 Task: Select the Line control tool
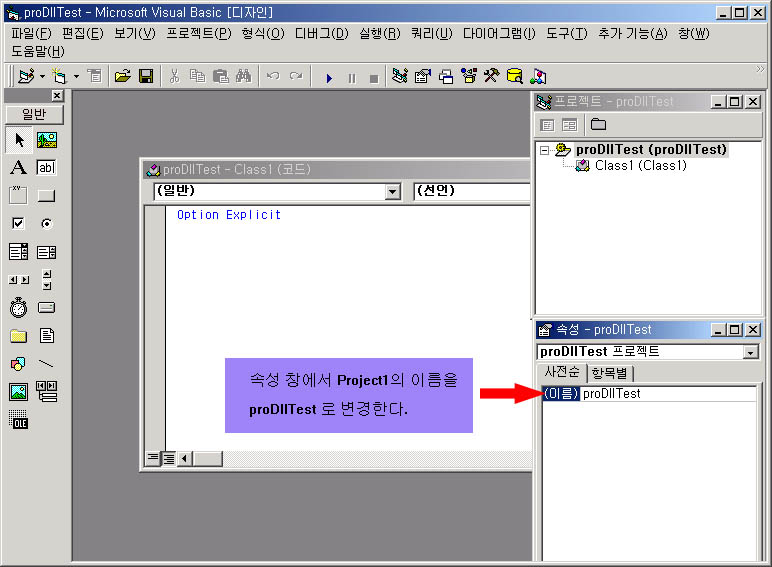[x=47, y=364]
